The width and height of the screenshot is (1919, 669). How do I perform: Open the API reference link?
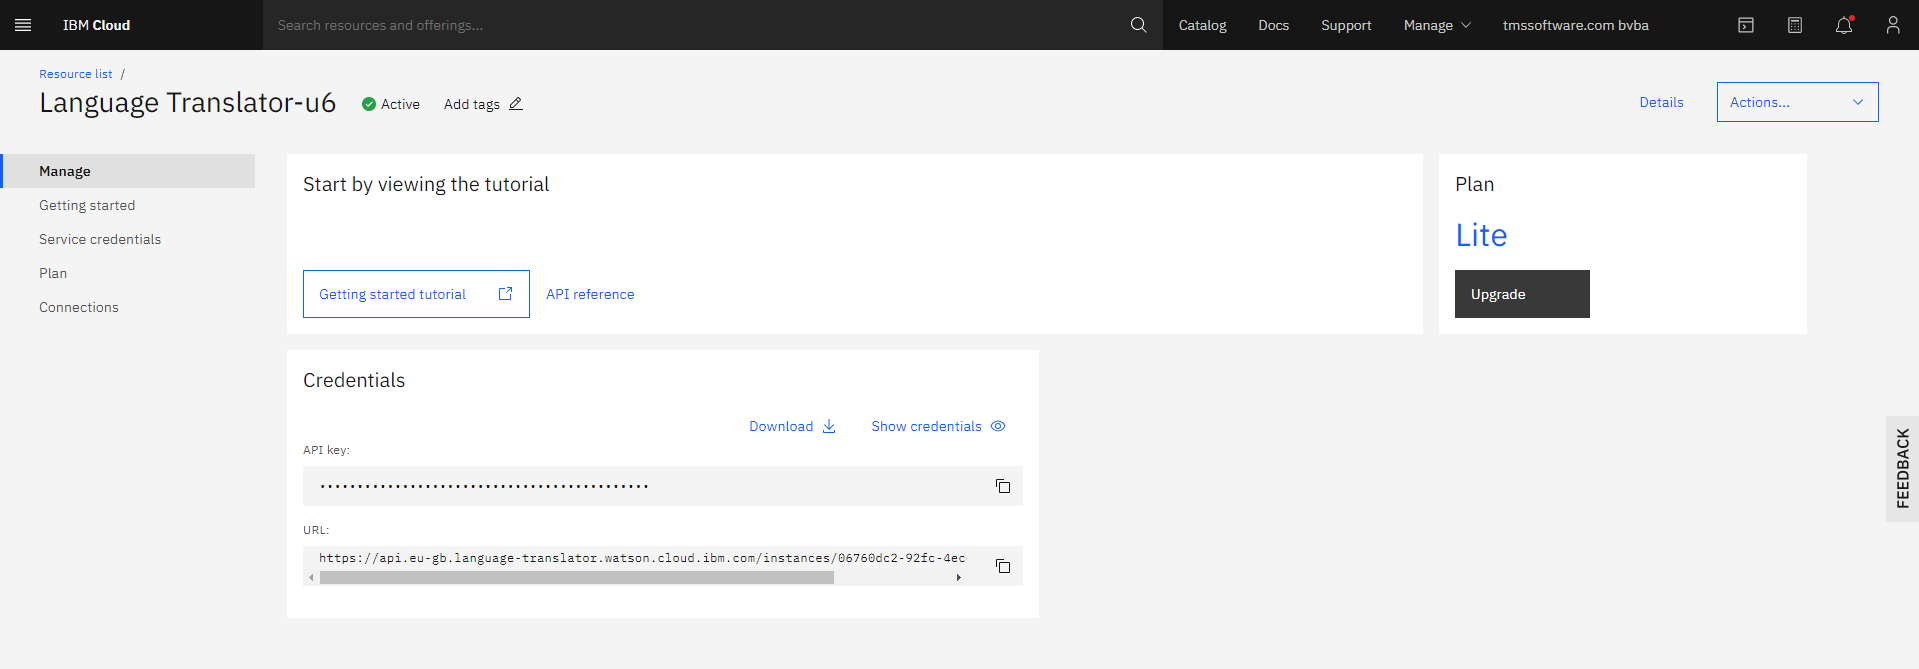(590, 294)
